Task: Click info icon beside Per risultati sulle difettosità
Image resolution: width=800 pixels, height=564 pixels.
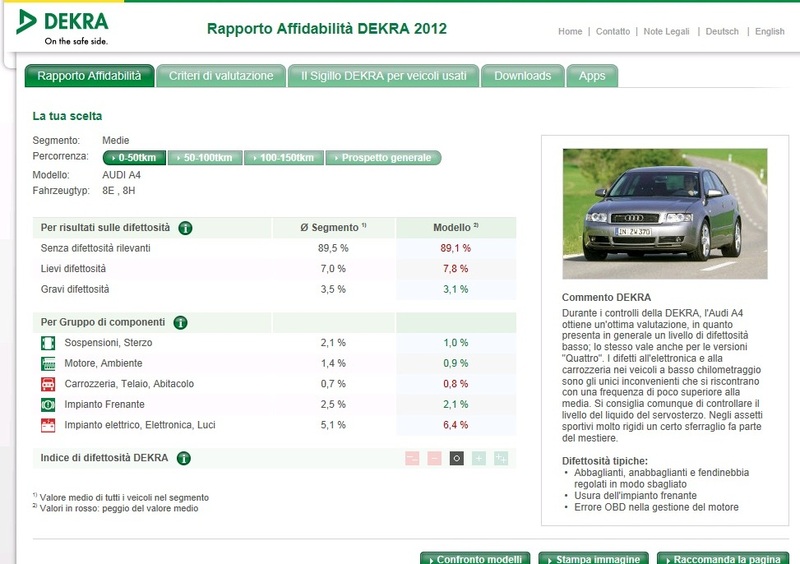Action: click(x=185, y=228)
